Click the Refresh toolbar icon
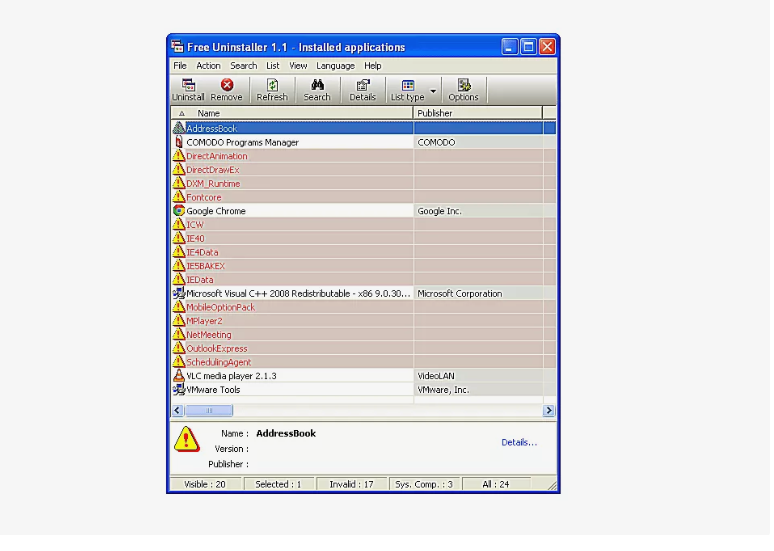The height and width of the screenshot is (551, 774). tap(272, 85)
